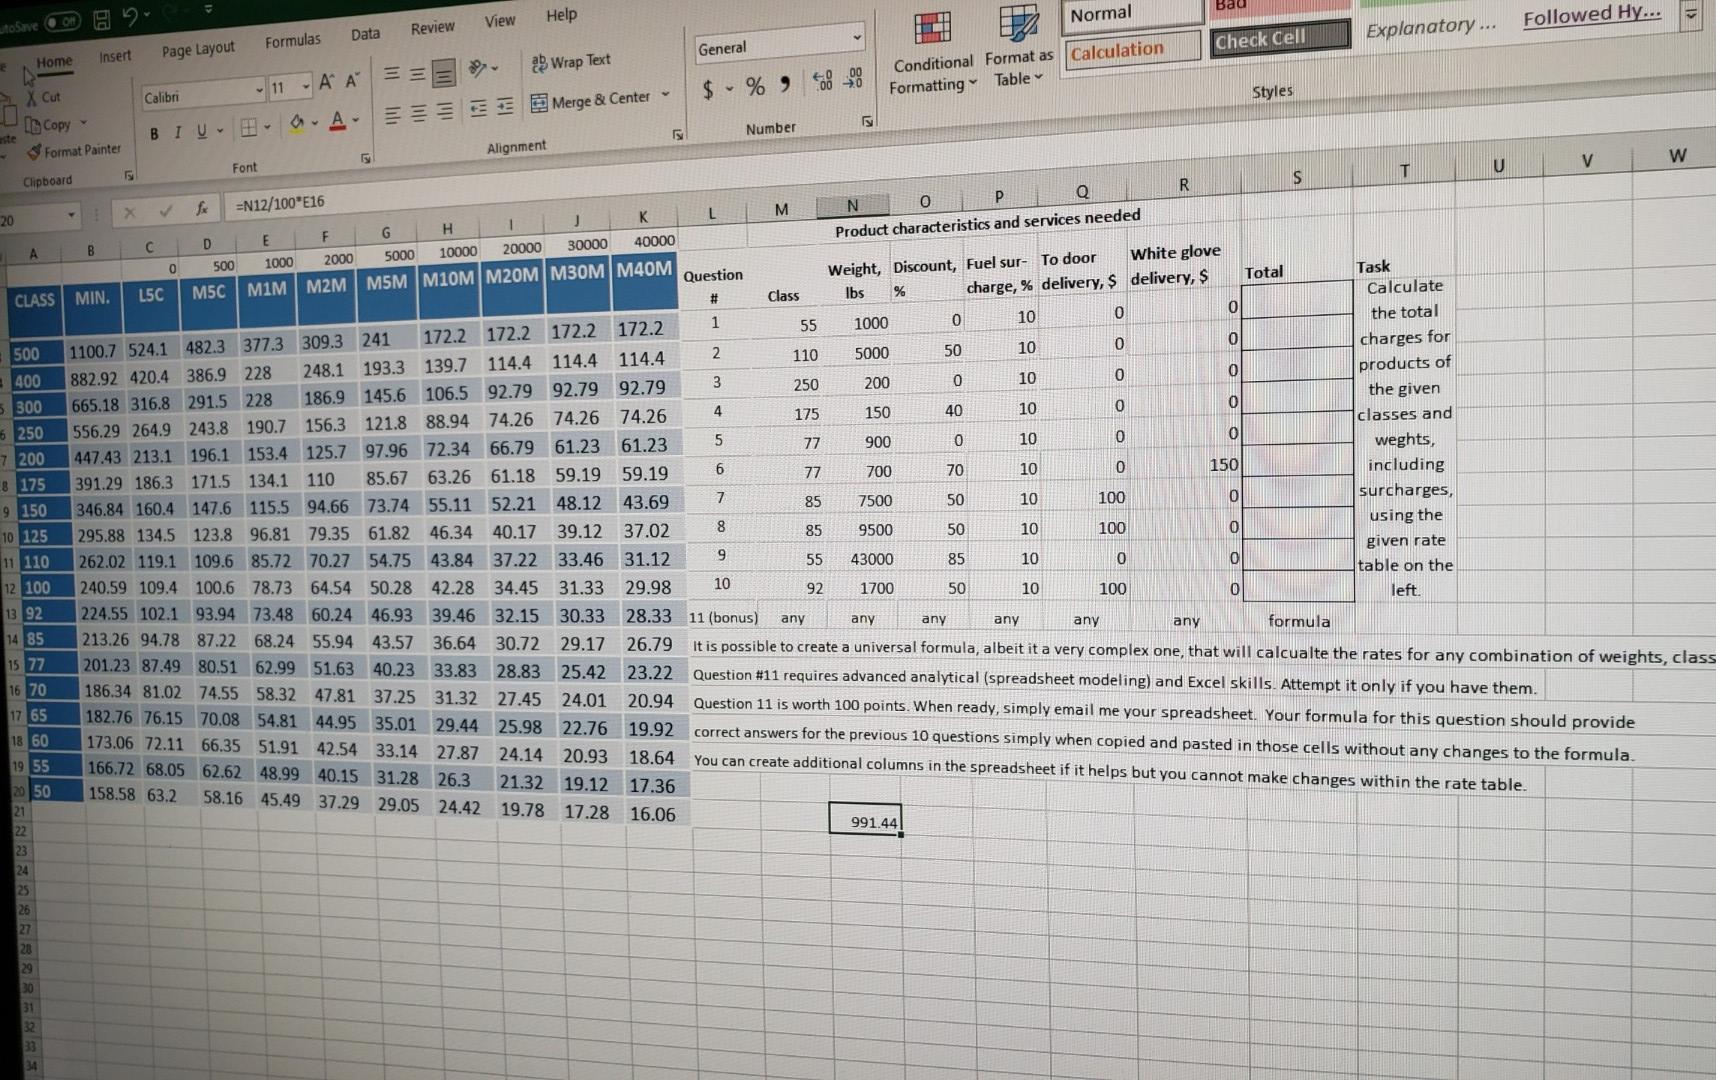Open the Calibri font name dropdown
This screenshot has width=1716, height=1080.
tap(260, 90)
